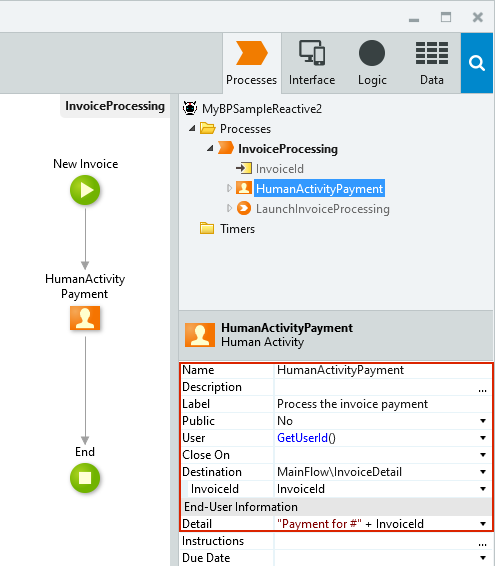Open the Data tab
495x566 pixels.
pyautogui.click(x=431, y=63)
